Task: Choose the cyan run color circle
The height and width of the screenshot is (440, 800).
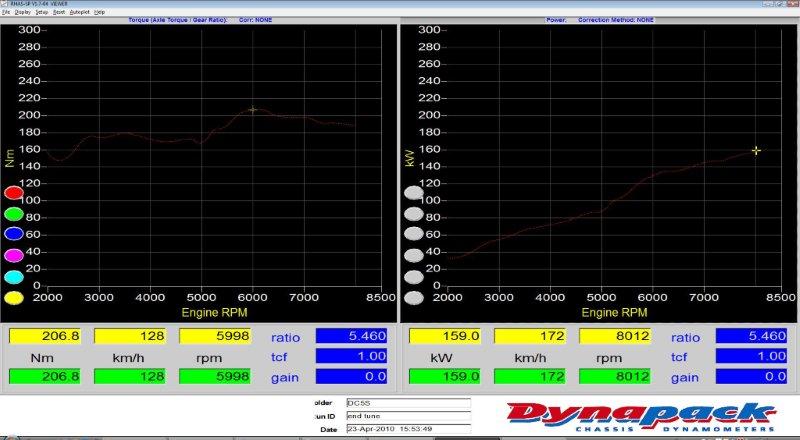Action: pos(14,277)
